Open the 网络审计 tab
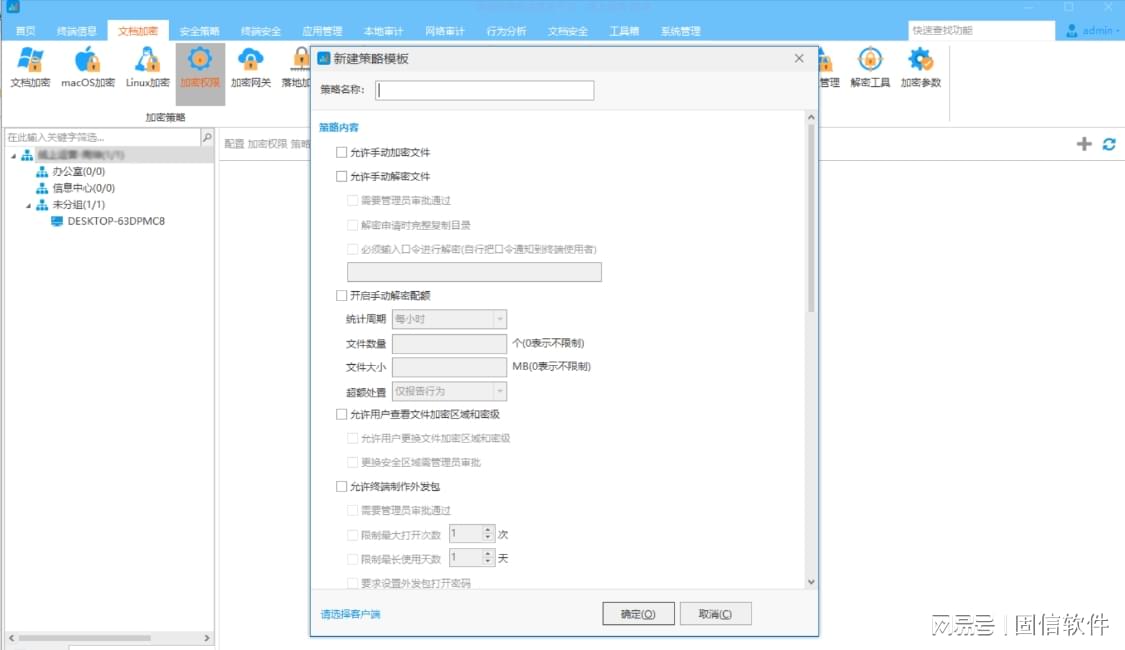The width and height of the screenshot is (1125, 650). (444, 31)
